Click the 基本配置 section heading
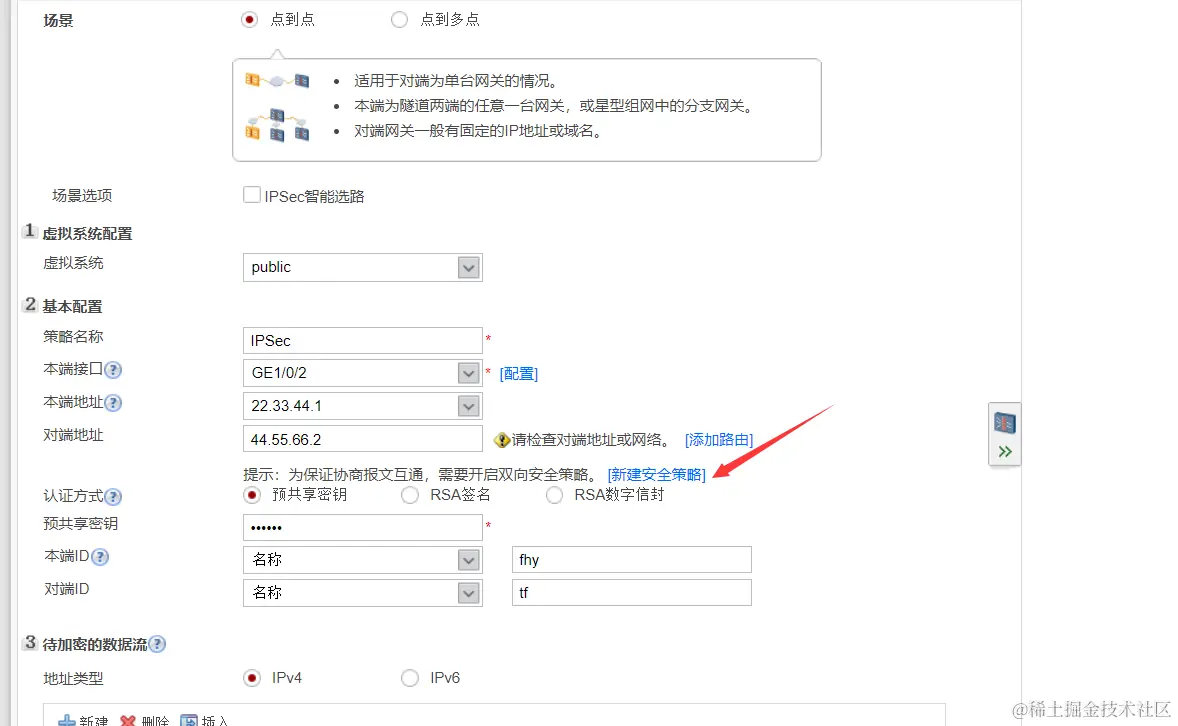The width and height of the screenshot is (1178, 726). (x=72, y=307)
